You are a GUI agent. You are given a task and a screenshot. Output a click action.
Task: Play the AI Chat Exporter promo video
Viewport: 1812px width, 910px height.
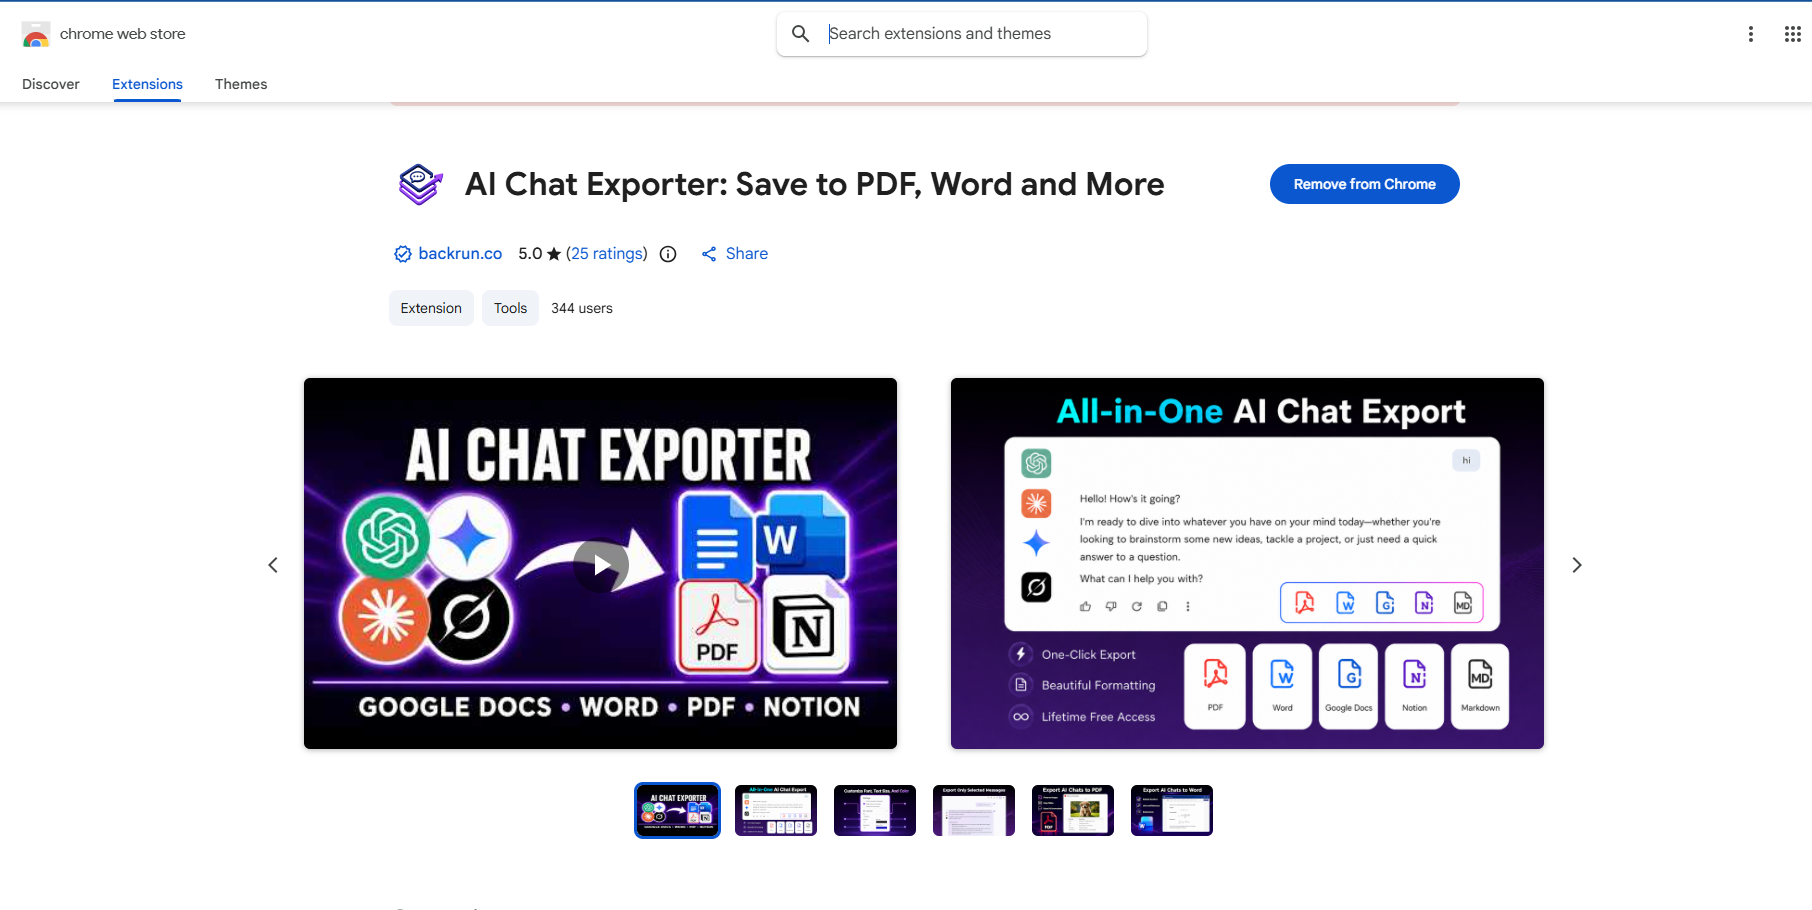(601, 566)
